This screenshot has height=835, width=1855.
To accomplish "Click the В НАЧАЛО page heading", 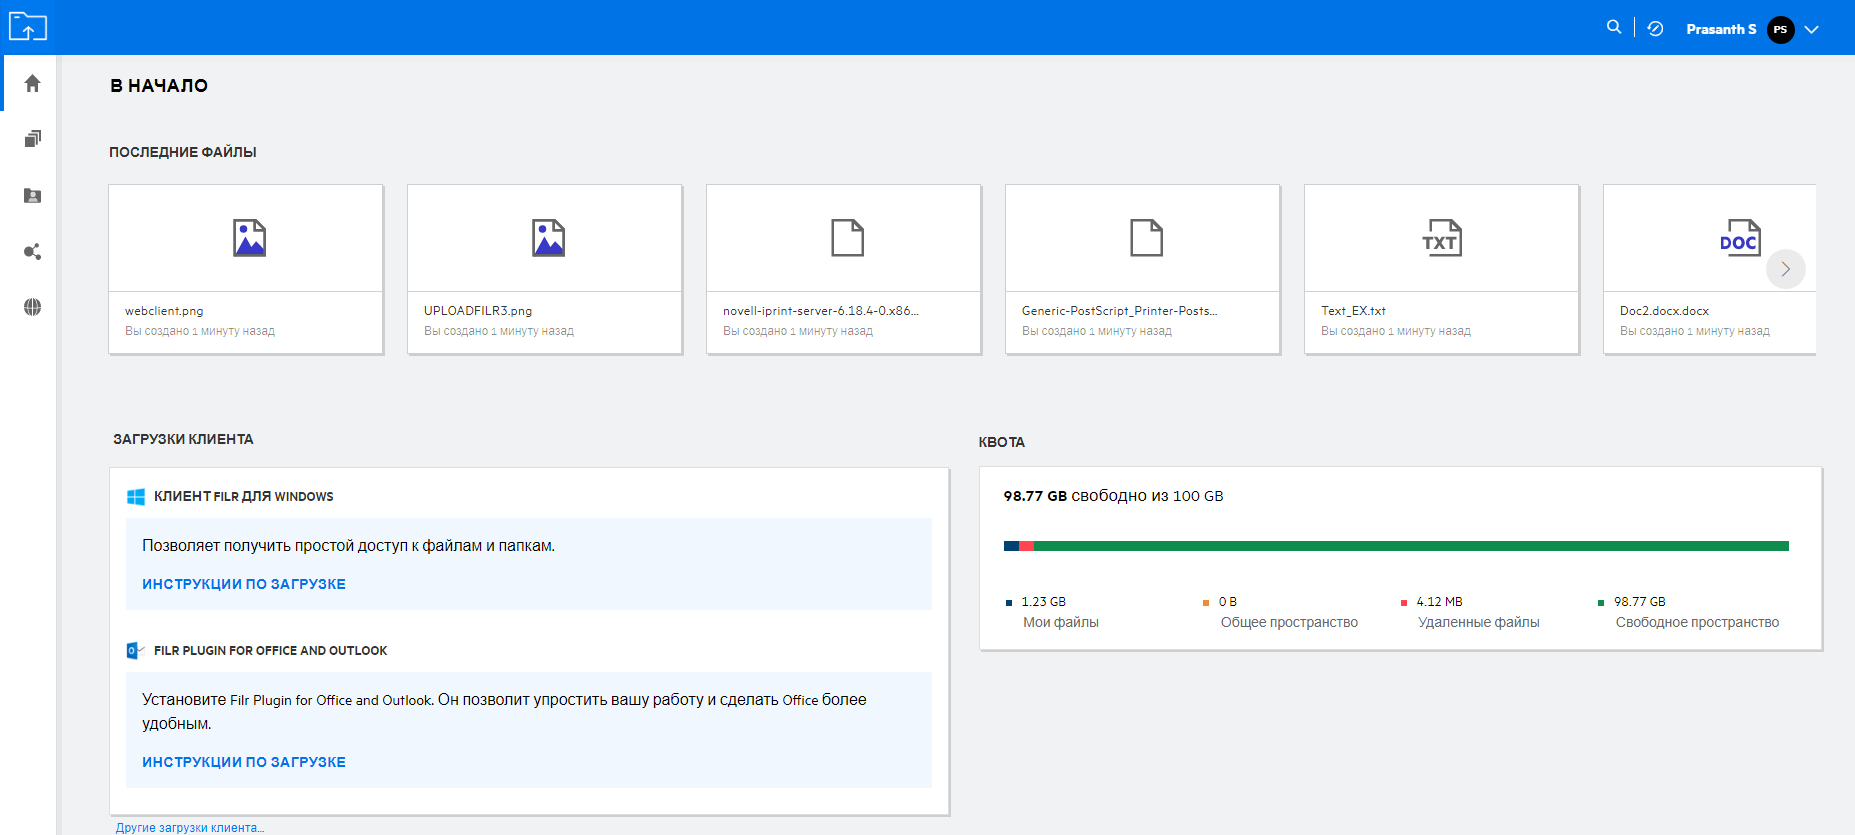I will coord(159,86).
